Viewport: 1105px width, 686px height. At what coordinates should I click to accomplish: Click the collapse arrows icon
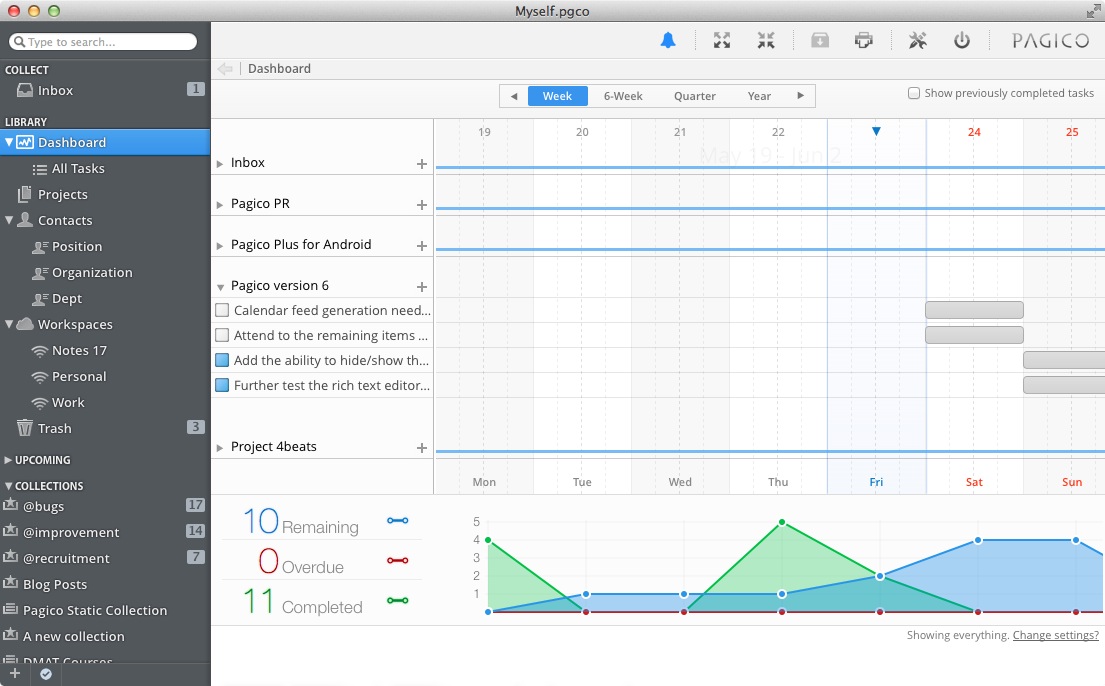766,40
